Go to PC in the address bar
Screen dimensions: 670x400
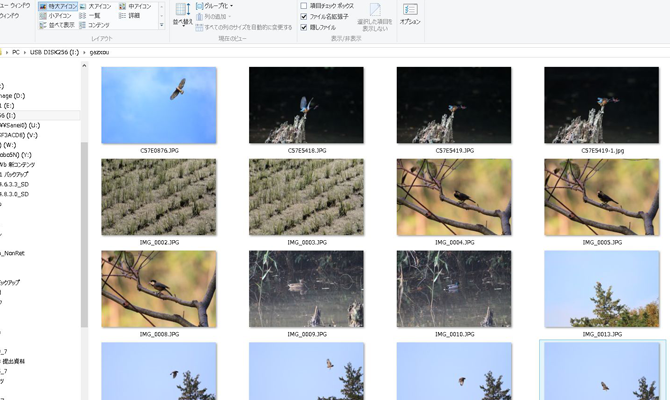pos(16,52)
